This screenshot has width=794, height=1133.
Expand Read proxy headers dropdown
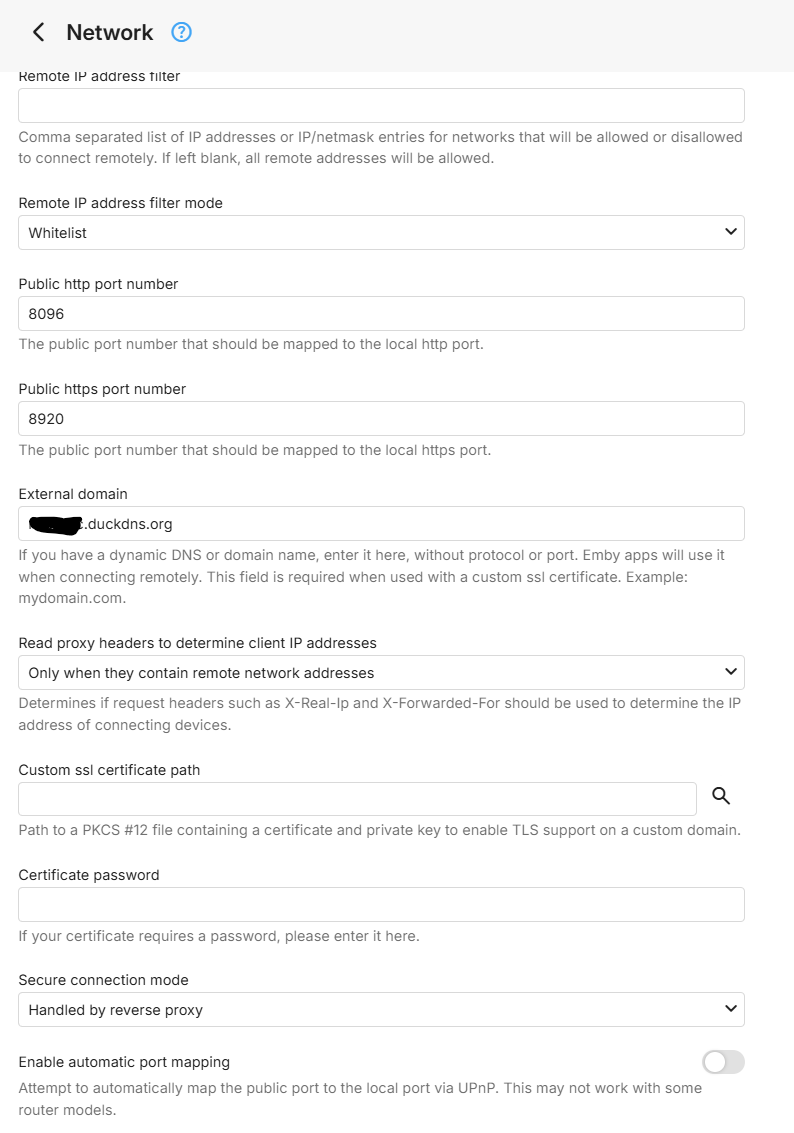tap(381, 673)
